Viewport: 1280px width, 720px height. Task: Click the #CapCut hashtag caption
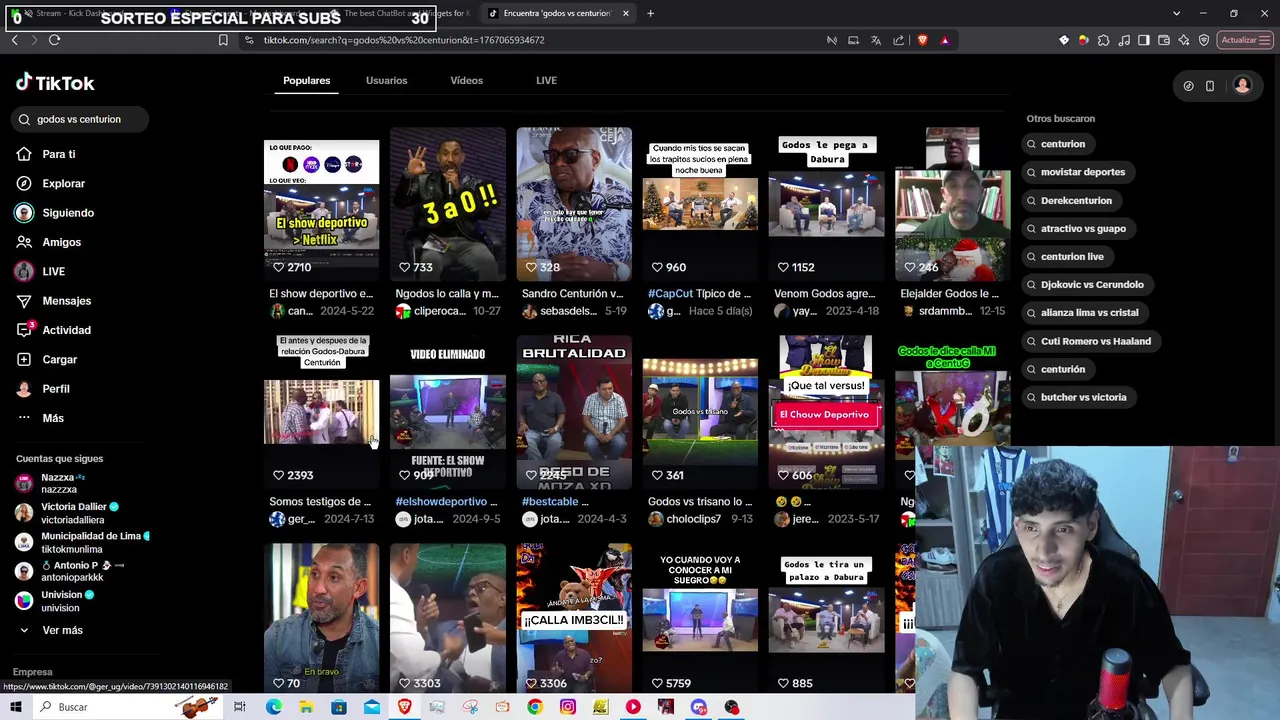pos(671,294)
